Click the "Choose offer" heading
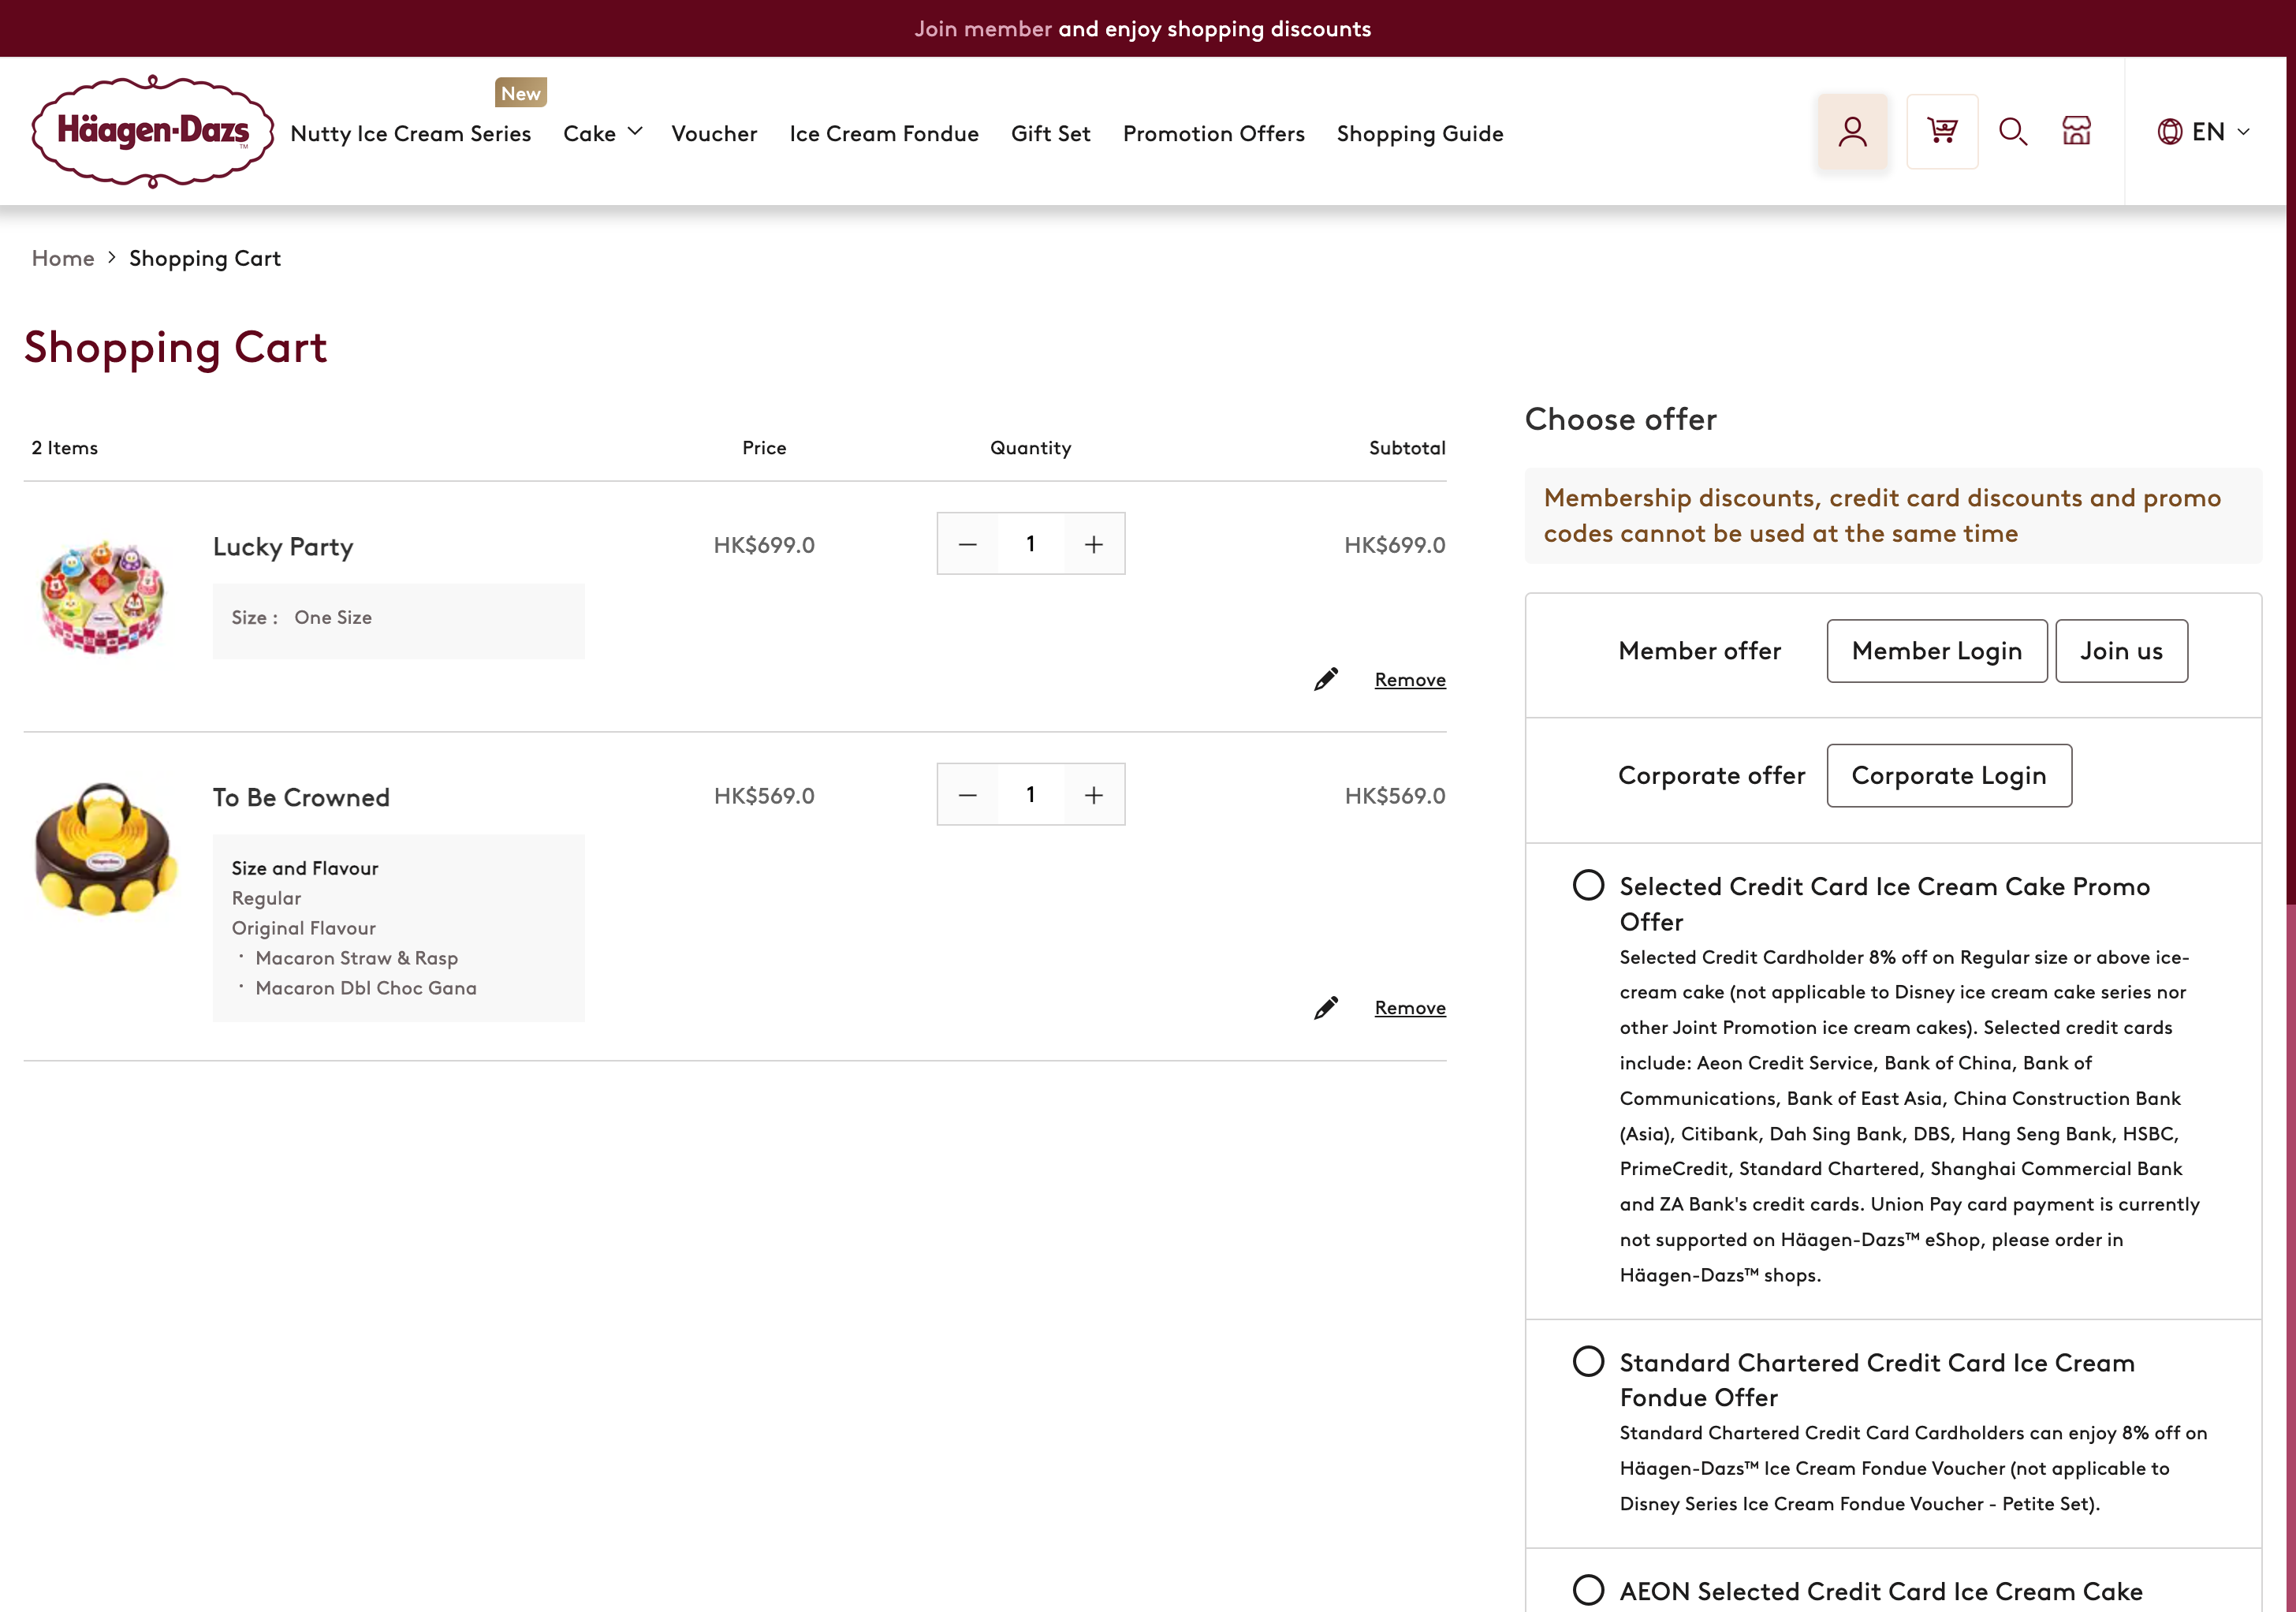This screenshot has height=1612, width=2296. 1620,419
